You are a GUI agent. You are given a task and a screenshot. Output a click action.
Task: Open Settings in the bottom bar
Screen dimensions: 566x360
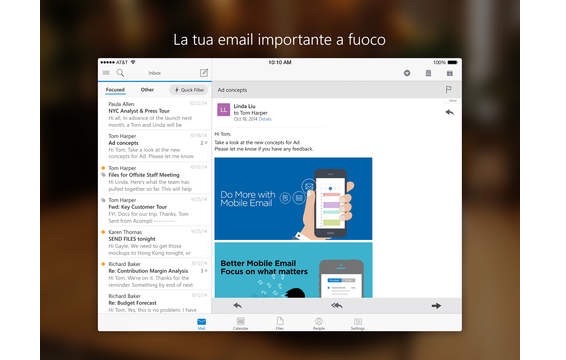(358, 323)
